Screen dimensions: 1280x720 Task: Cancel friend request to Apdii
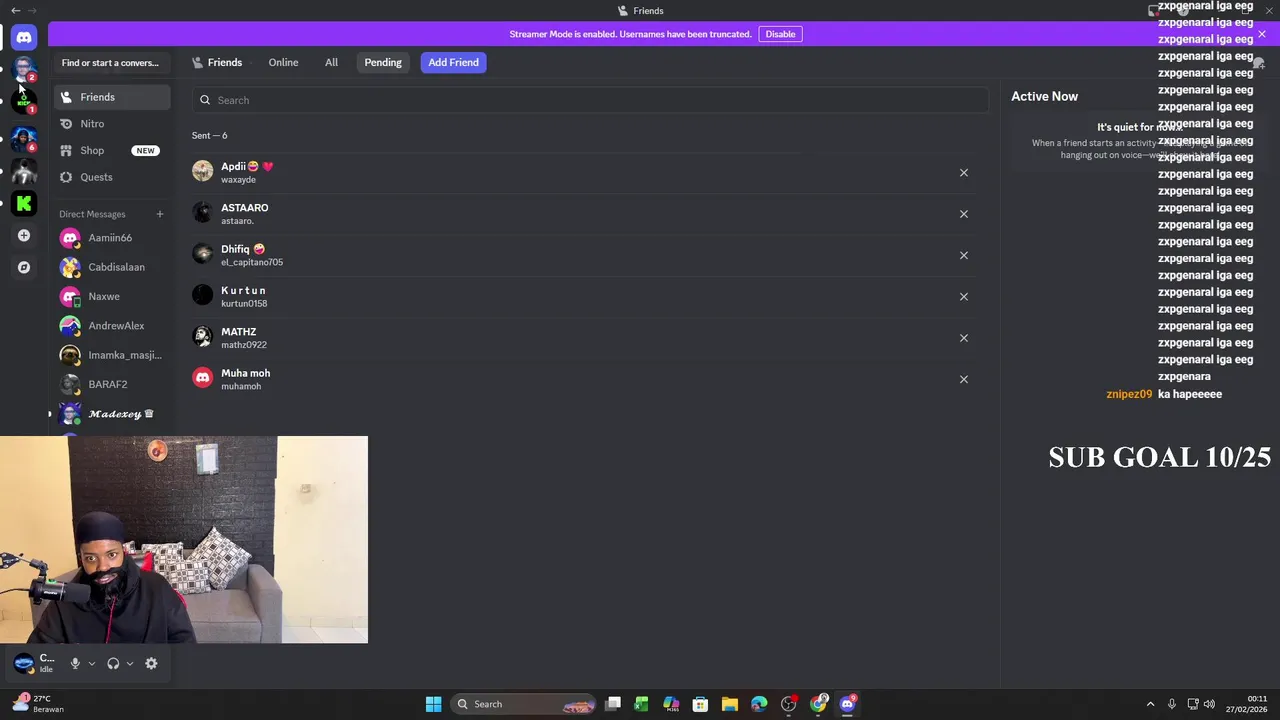click(964, 173)
